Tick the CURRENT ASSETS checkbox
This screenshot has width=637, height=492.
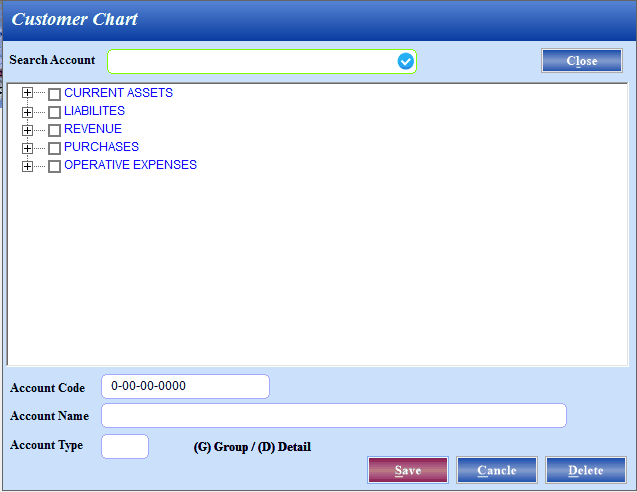click(54, 94)
